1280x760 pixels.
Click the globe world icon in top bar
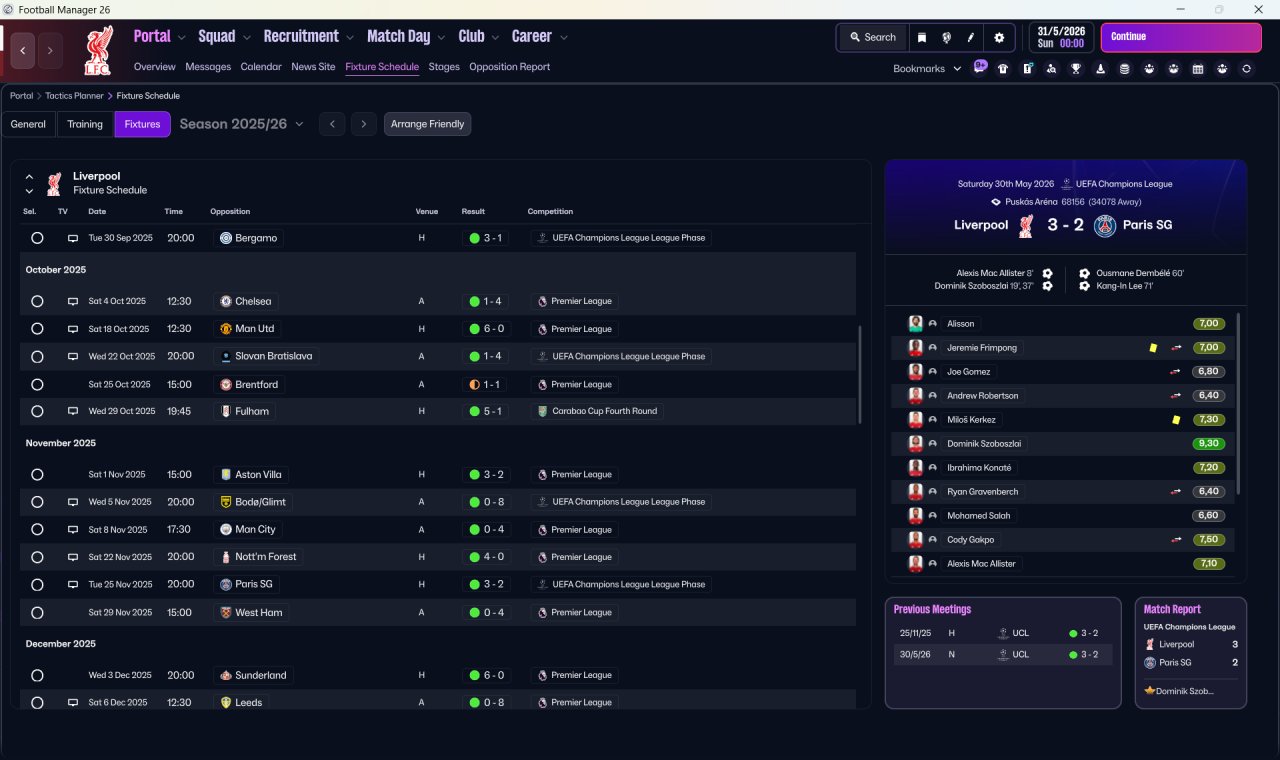[946, 38]
